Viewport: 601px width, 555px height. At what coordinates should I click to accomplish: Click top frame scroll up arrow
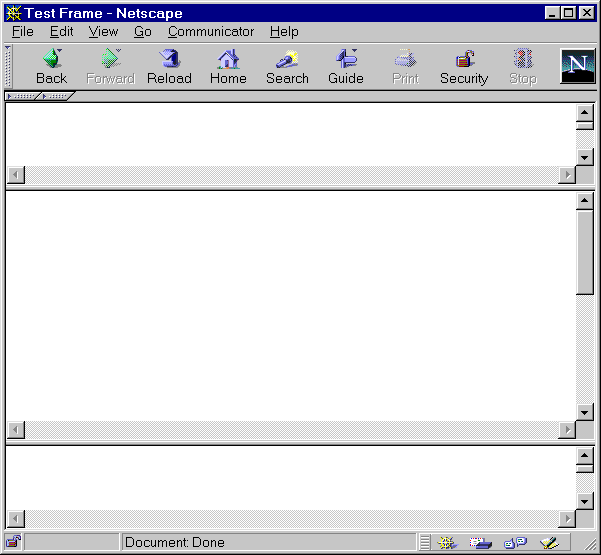coord(585,112)
